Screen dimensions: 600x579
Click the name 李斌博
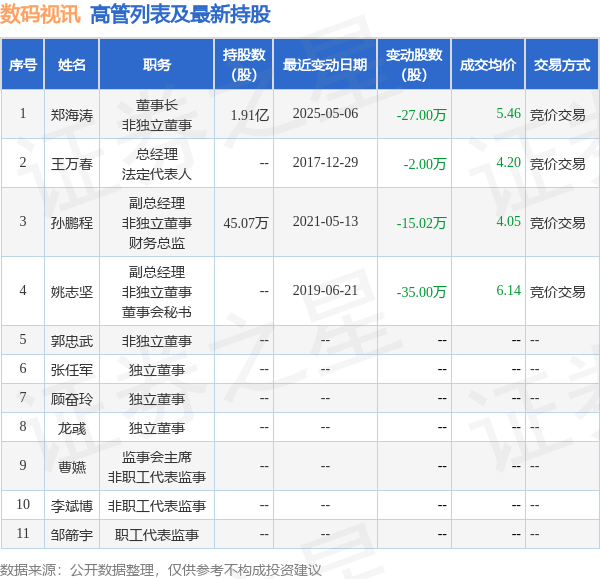[x=72, y=506]
